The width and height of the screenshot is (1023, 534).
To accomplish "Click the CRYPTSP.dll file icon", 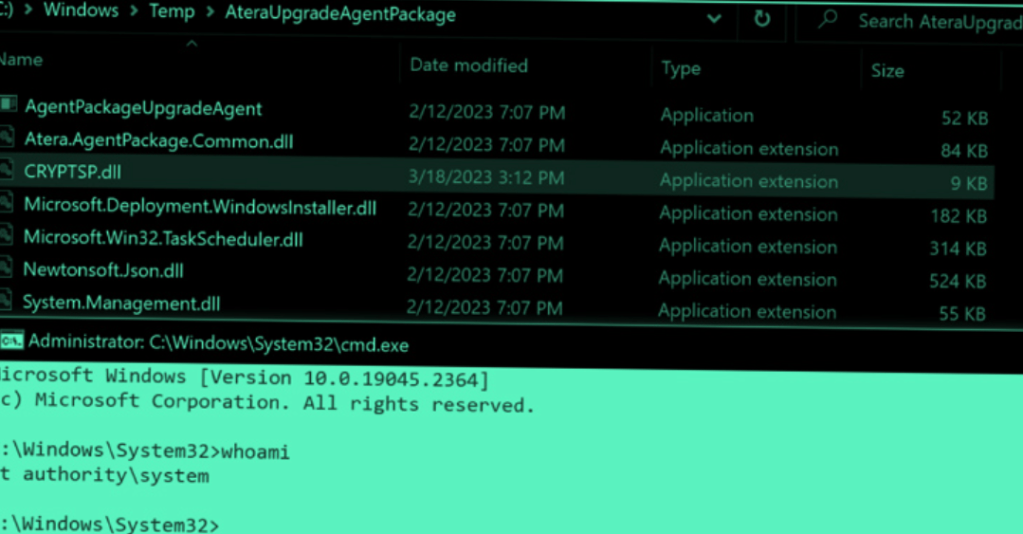I will [x=6, y=170].
